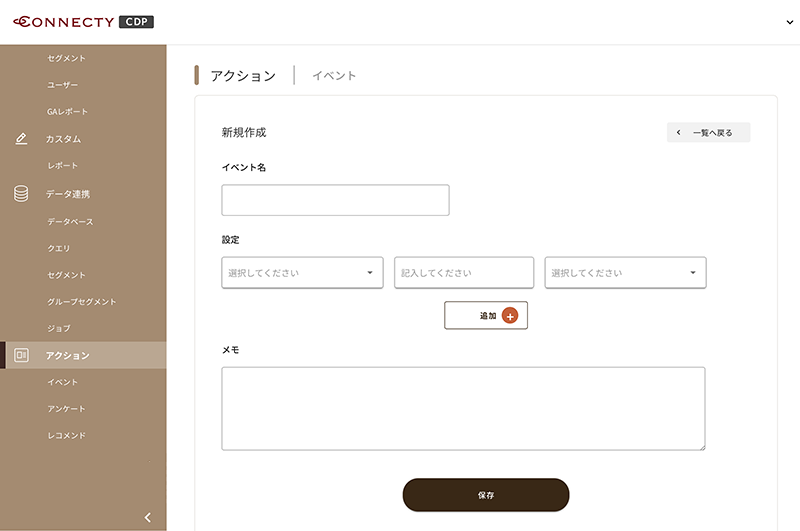Open レポート under カスタム
800x531 pixels.
point(62,165)
